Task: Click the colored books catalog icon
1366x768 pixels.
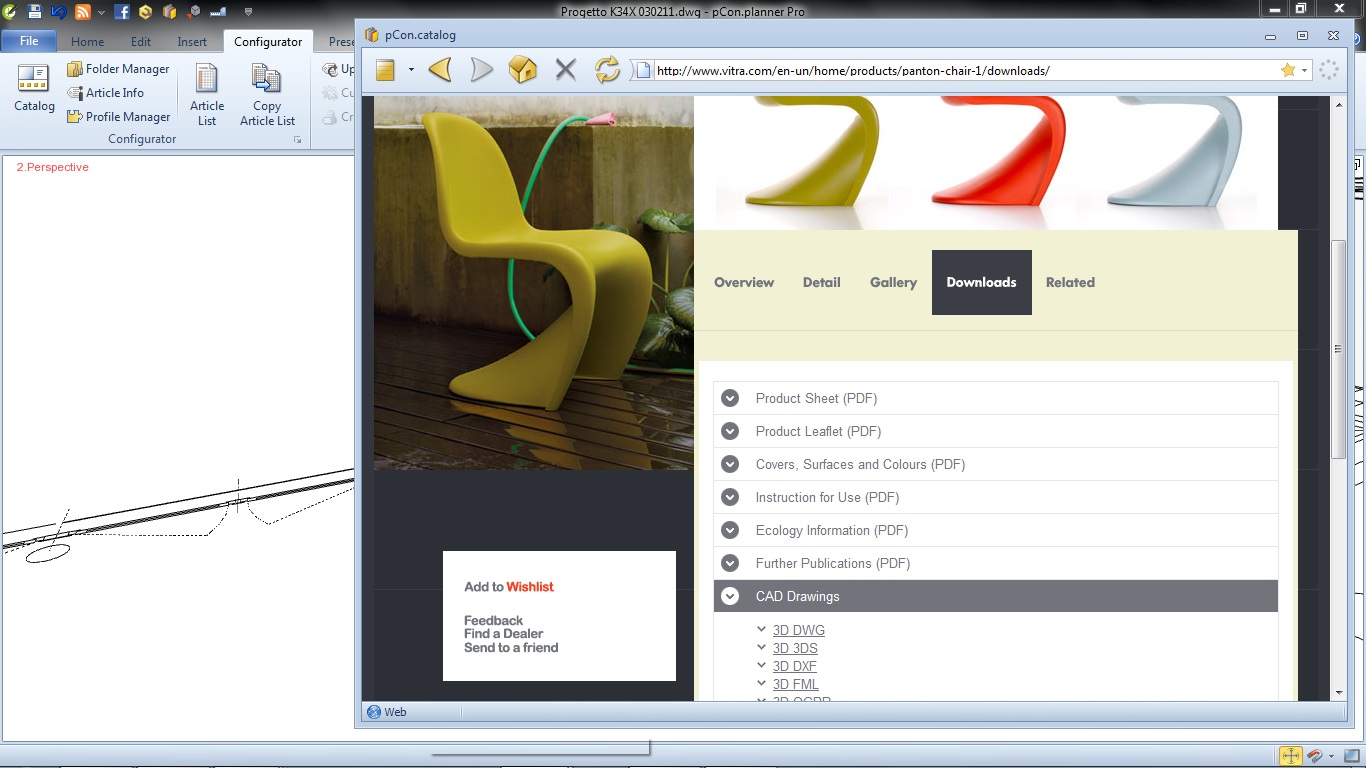Action: [x=170, y=12]
